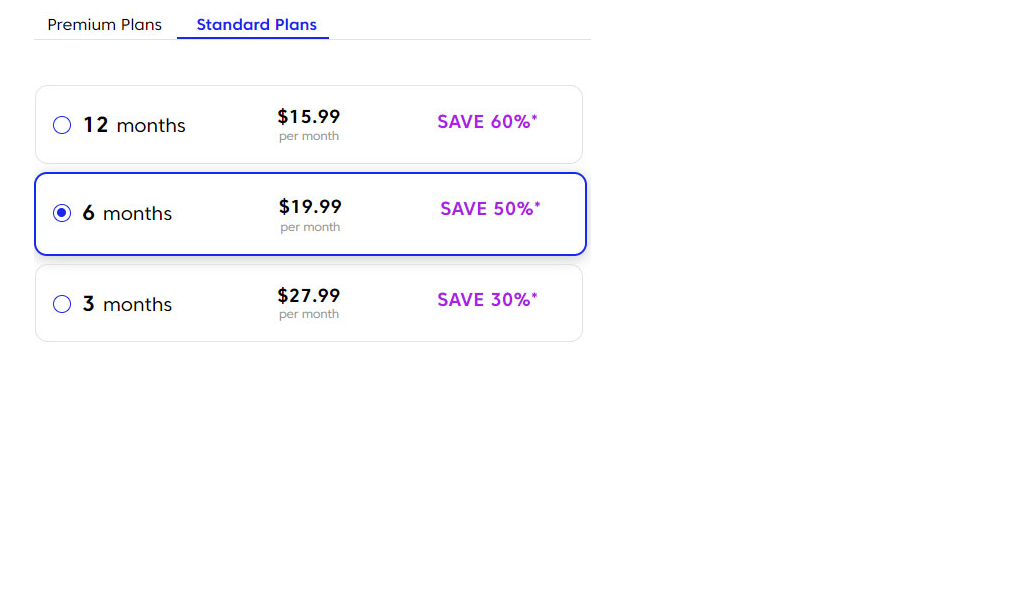Click the per month text under $19.99
The image size is (1017, 591).
click(x=310, y=227)
